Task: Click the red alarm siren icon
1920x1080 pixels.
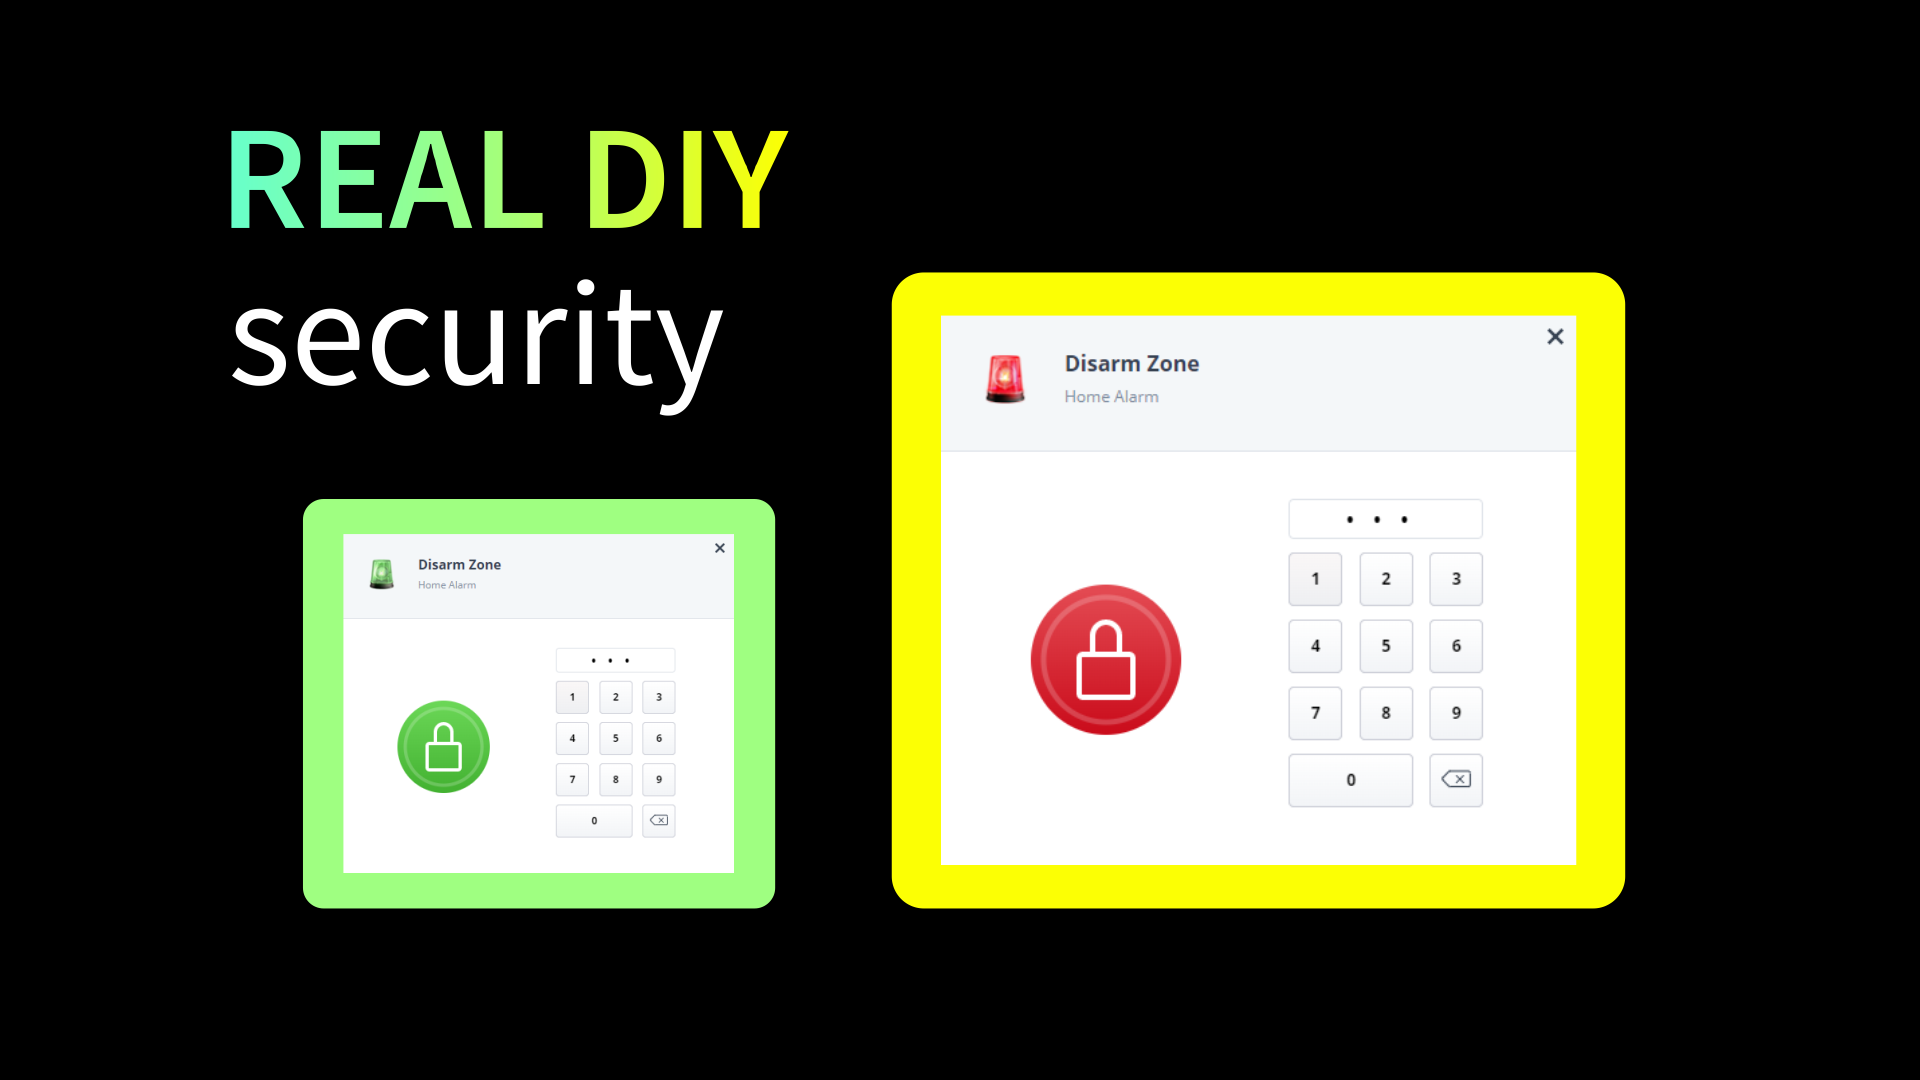Action: pos(1005,376)
